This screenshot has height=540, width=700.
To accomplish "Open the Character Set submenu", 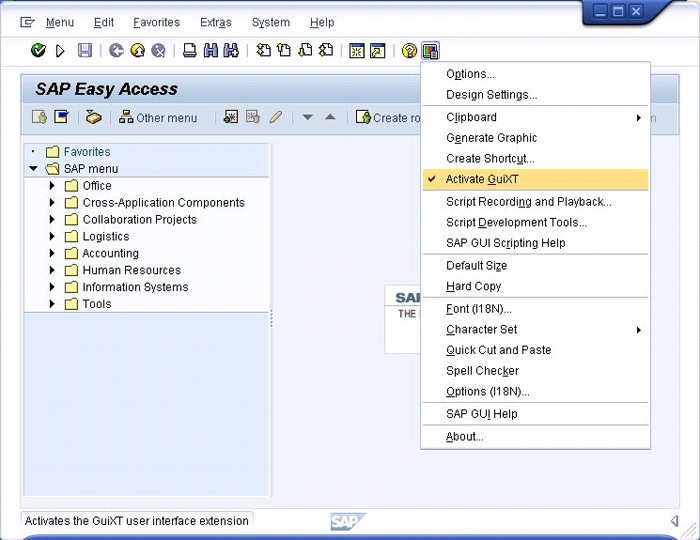I will click(x=535, y=330).
